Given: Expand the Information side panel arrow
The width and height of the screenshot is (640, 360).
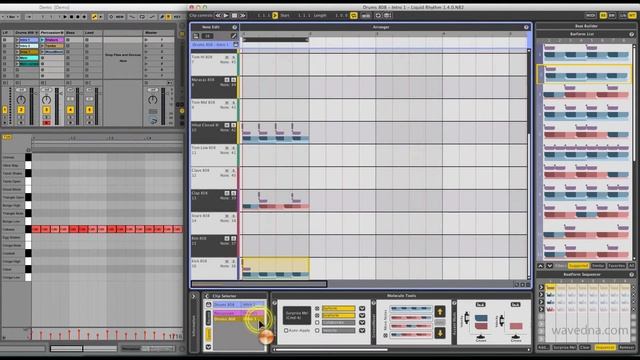Looking at the screenshot, I should click(194, 296).
